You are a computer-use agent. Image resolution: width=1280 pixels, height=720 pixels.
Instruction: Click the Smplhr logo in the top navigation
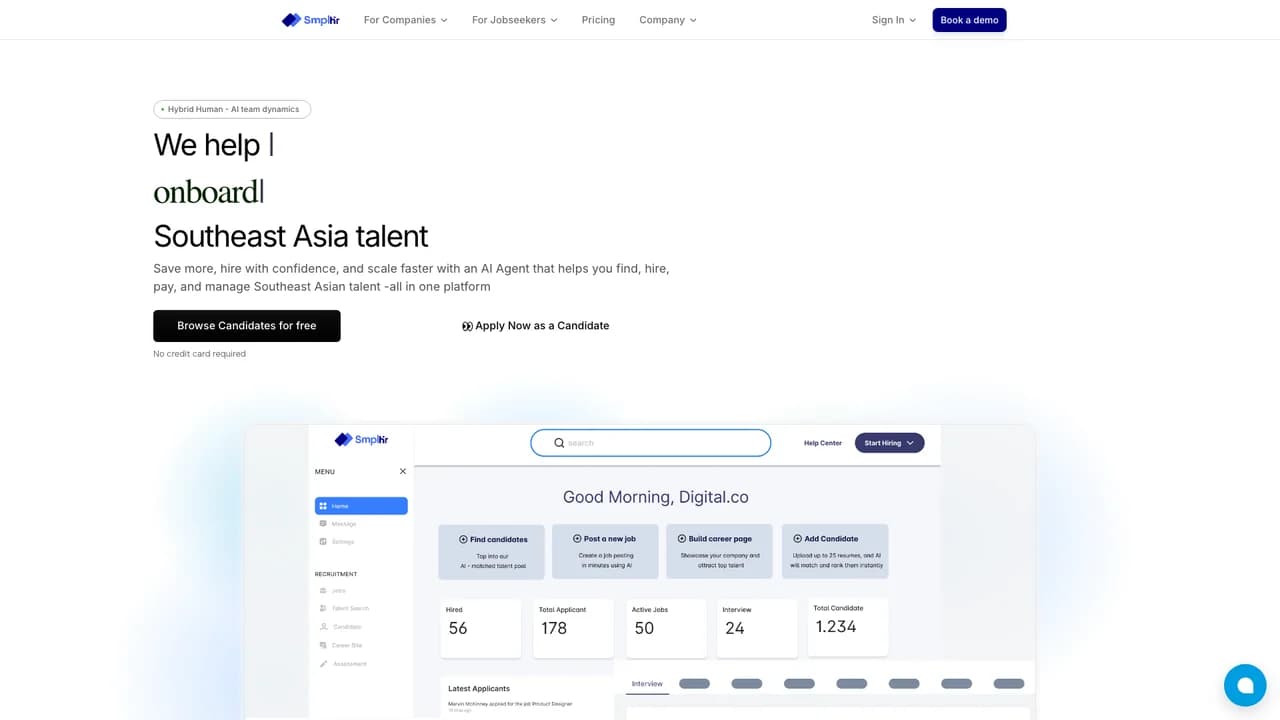coord(310,20)
